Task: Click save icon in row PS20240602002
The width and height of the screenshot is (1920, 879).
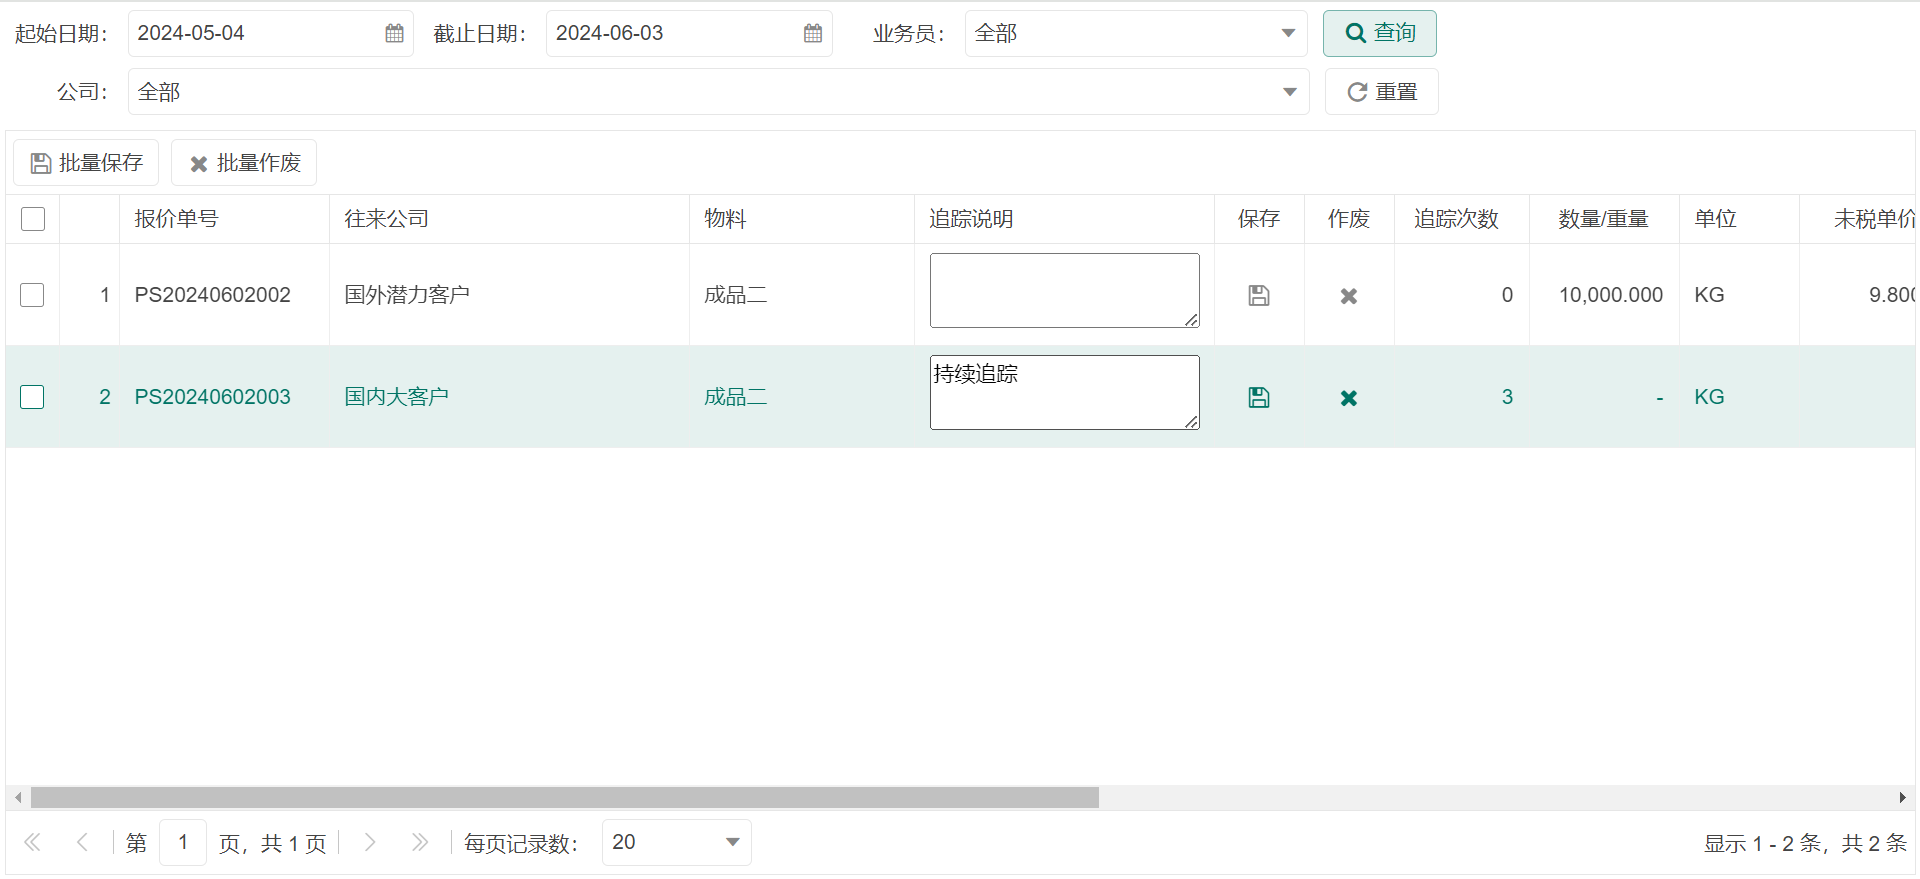Action: pos(1259,295)
